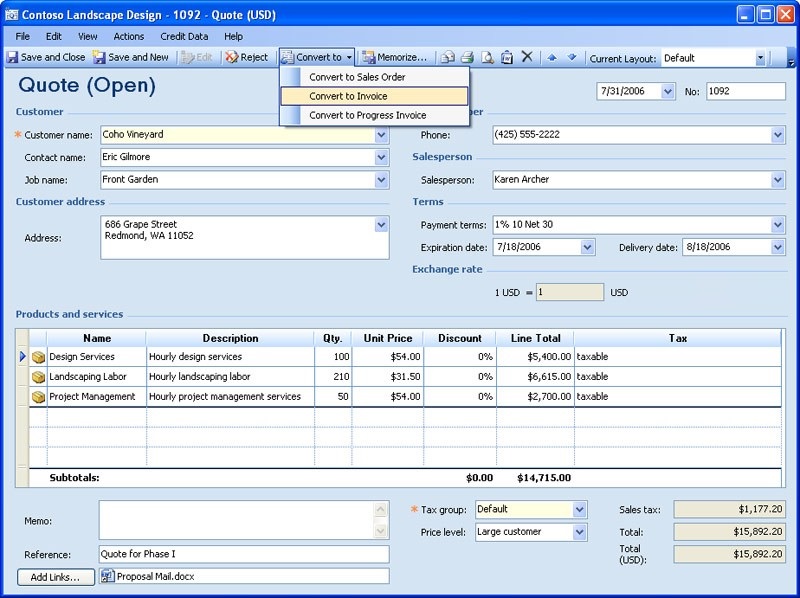Click the Sales tax amount field
800x598 pixels.
(729, 509)
